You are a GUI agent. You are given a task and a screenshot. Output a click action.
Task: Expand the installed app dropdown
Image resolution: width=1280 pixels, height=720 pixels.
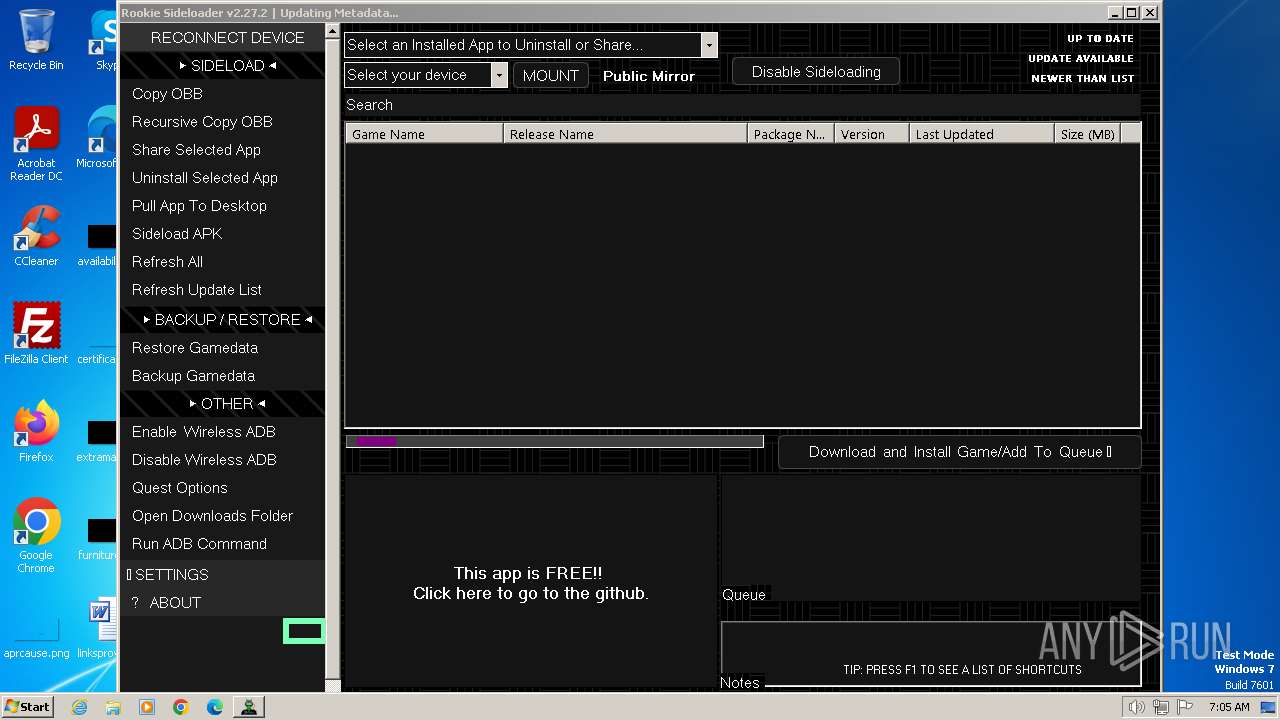click(x=709, y=45)
